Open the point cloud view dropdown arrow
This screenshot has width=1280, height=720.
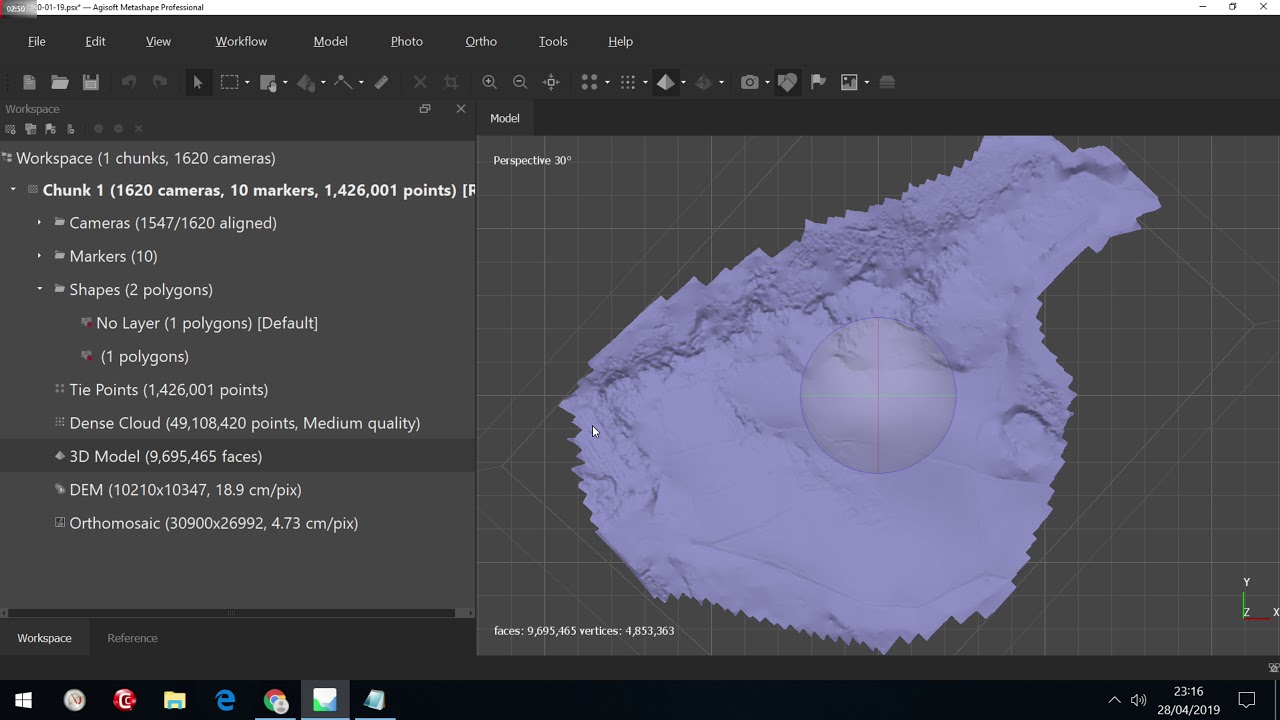pos(607,82)
